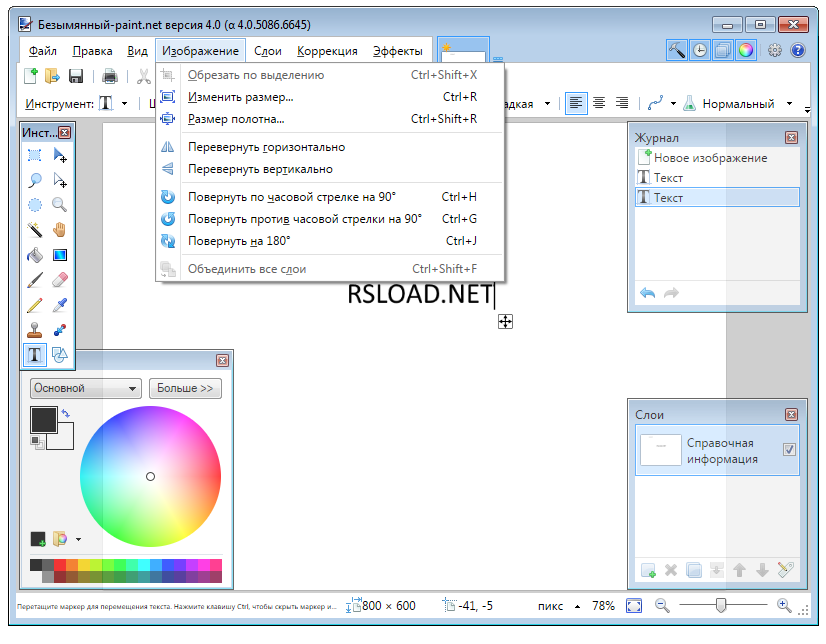
Task: Open the antialiasing mode dropdown arrow
Action: coord(673,104)
